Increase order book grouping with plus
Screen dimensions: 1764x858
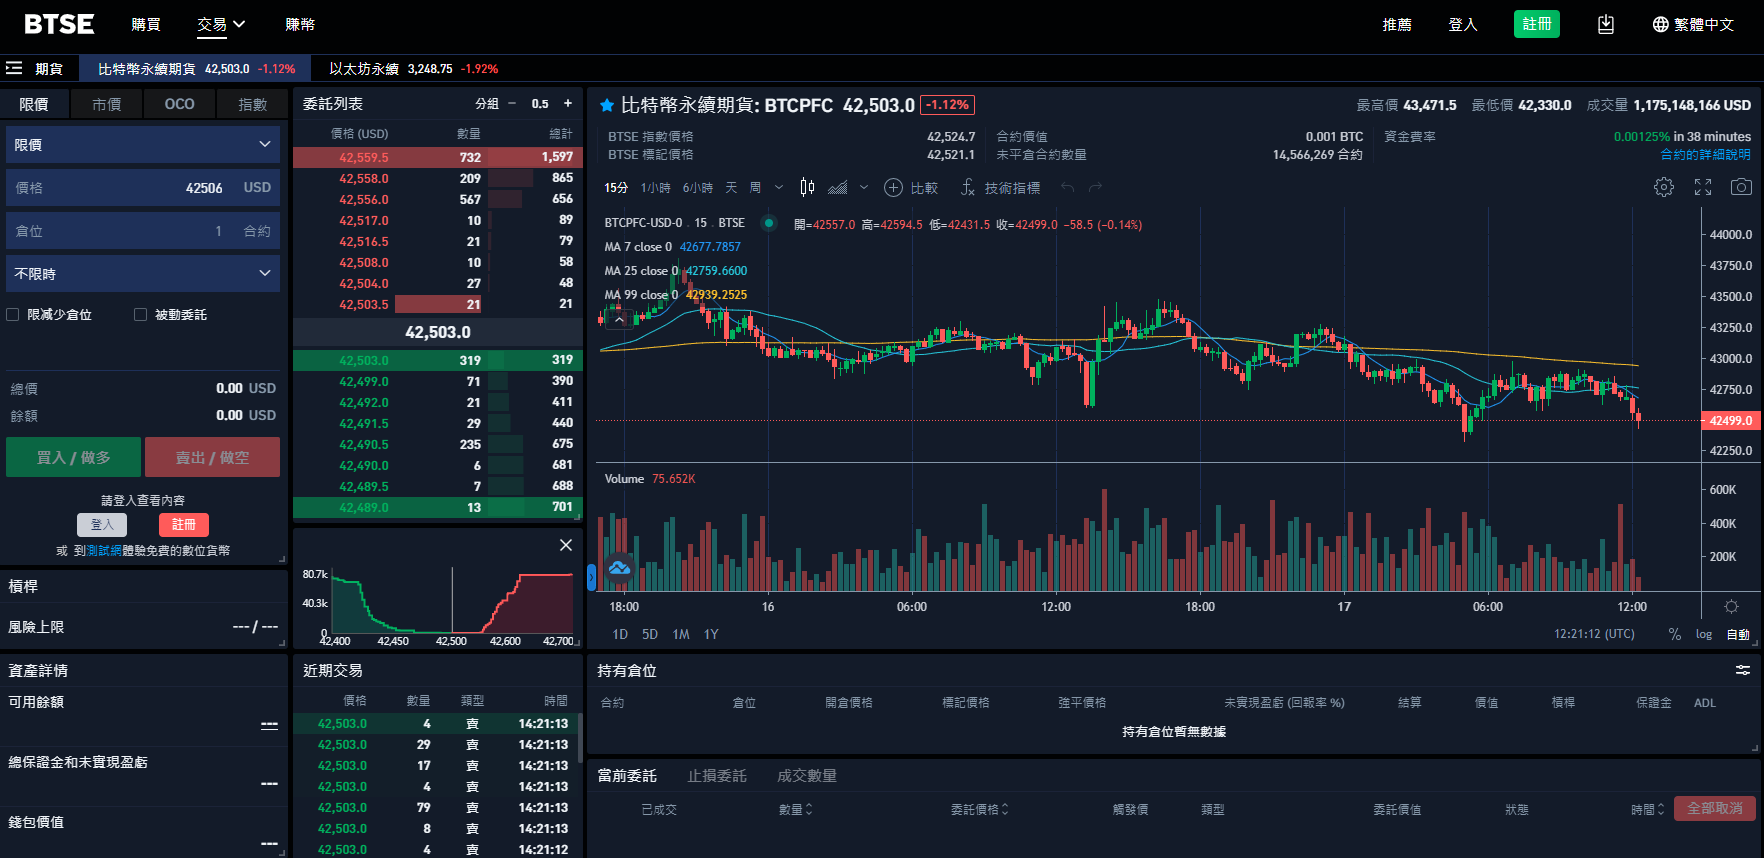[568, 103]
